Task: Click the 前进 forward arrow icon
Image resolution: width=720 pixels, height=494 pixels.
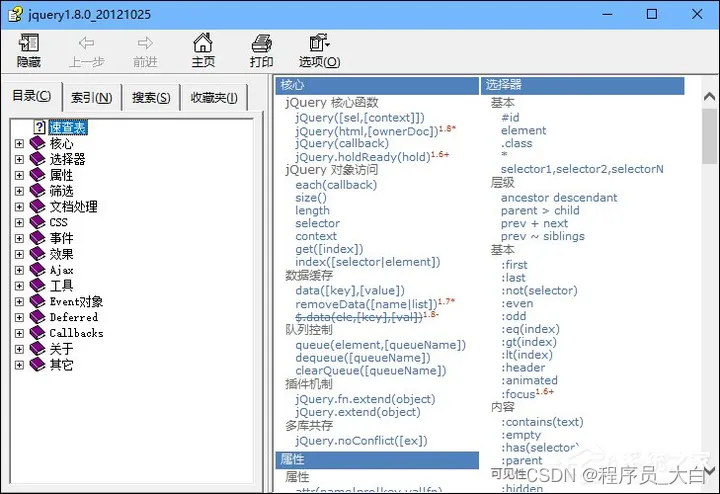Action: point(145,43)
